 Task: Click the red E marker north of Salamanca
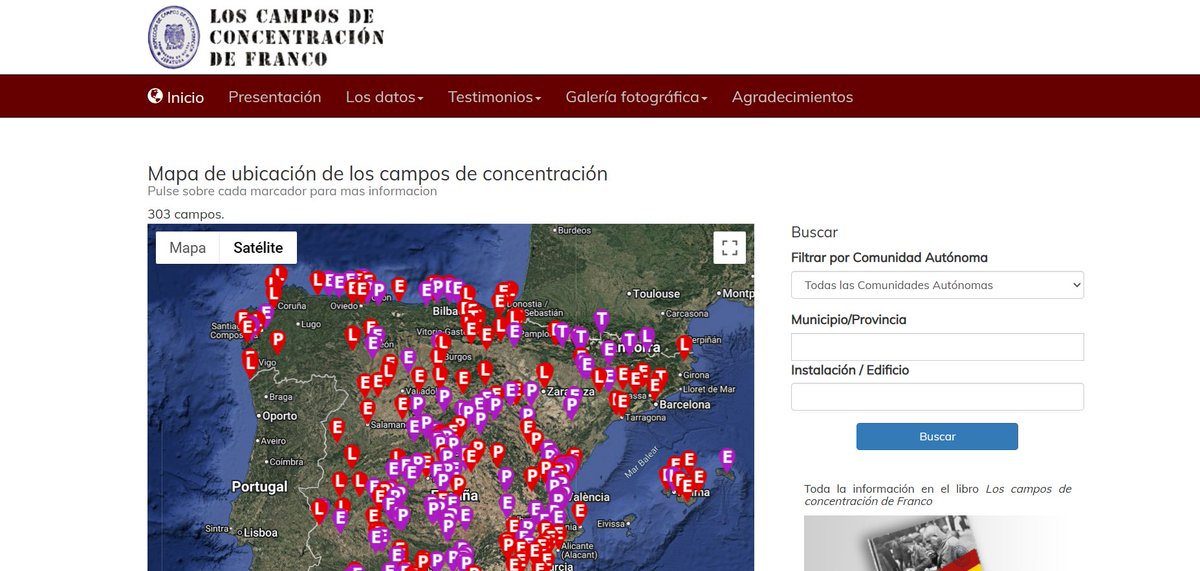pos(367,409)
